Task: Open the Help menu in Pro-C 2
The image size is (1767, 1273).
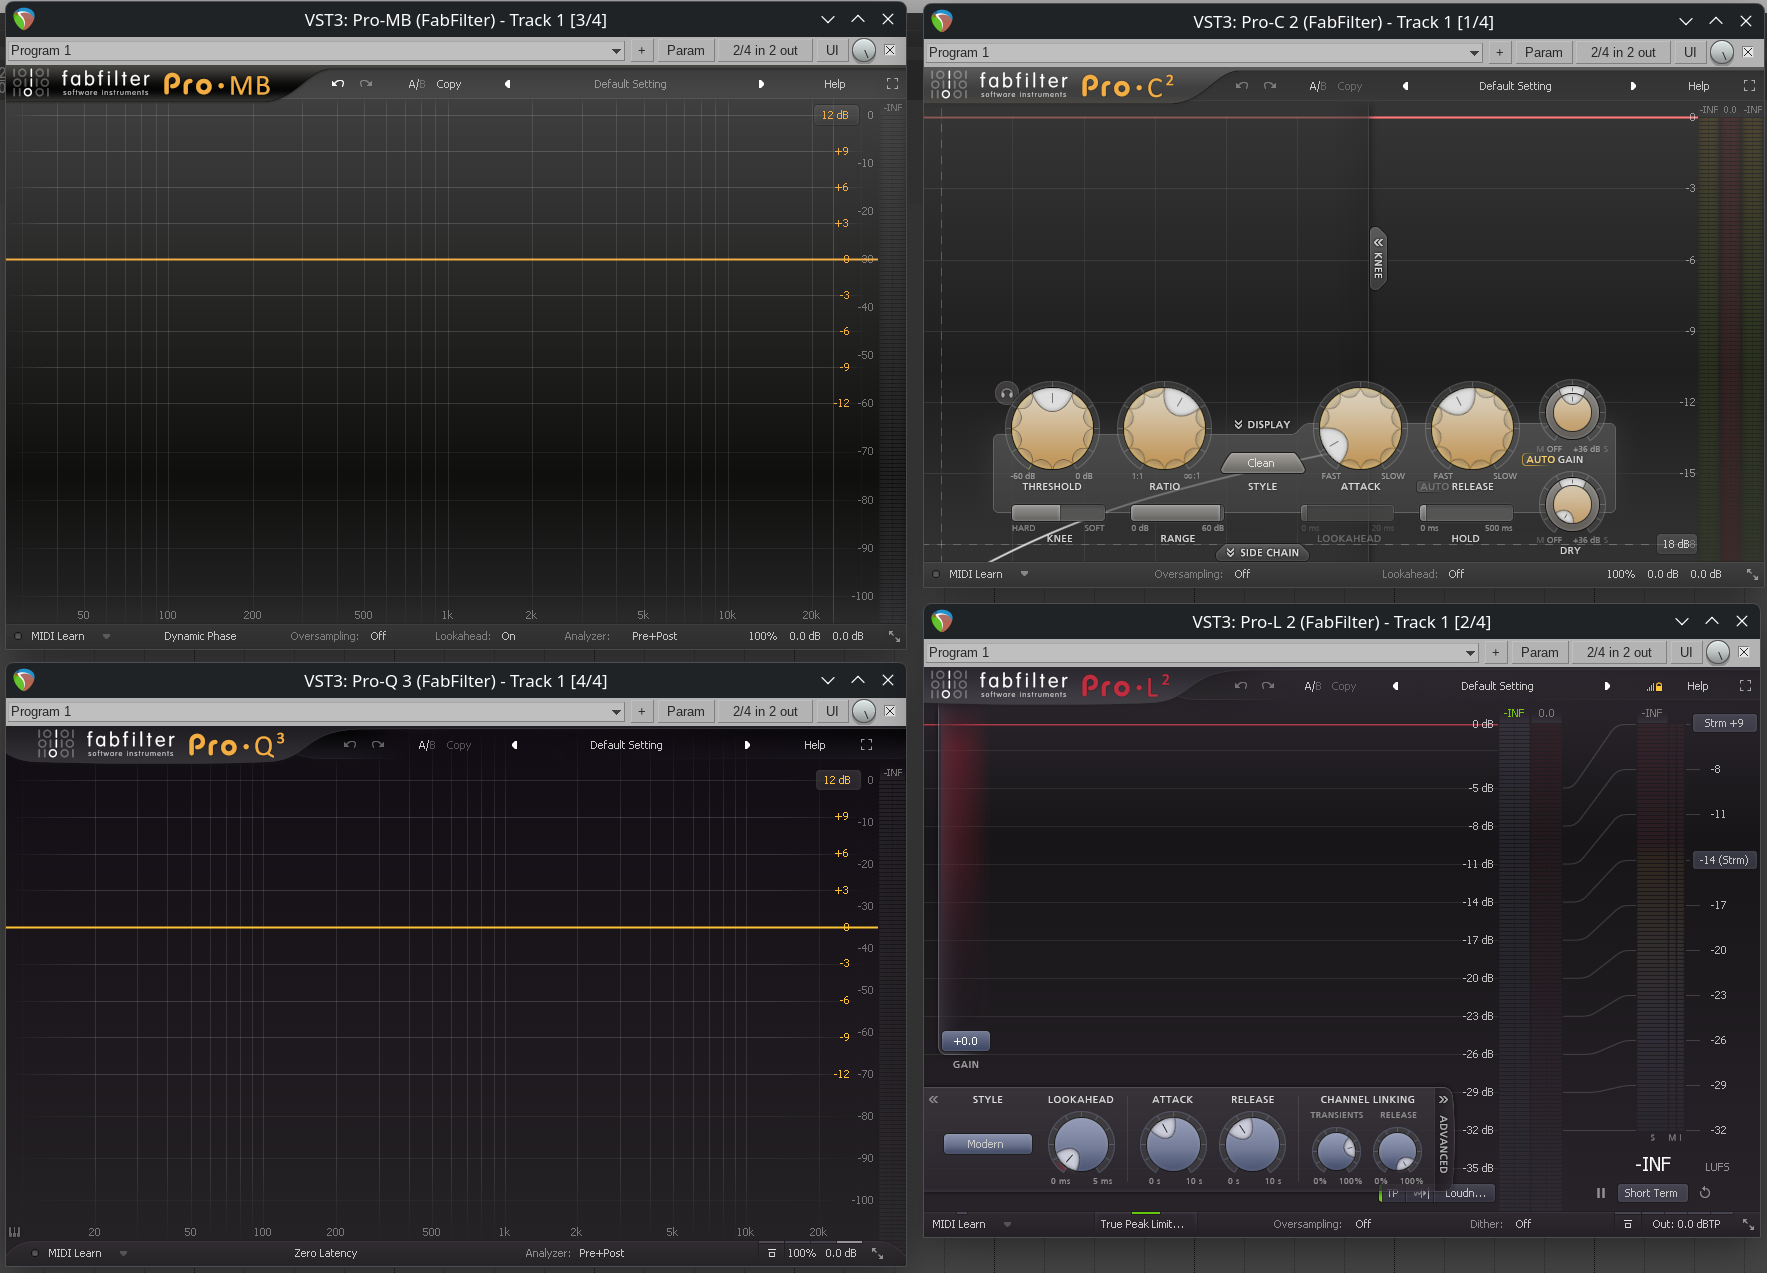Action: (x=1699, y=86)
